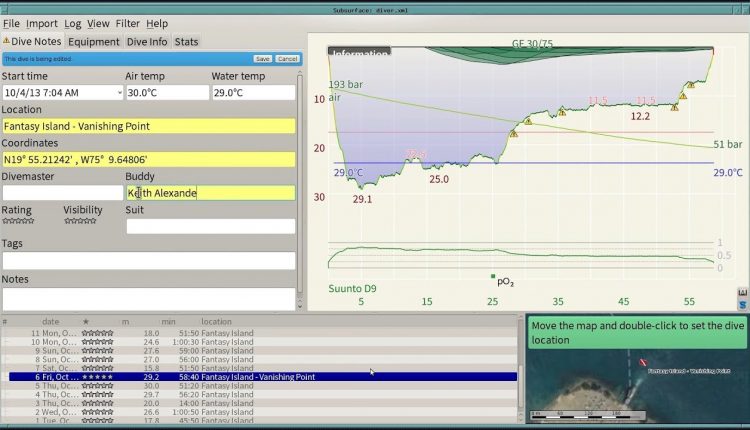This screenshot has height=430, width=750.
Task: Click the 29.1 max depth label
Action: pos(362,199)
